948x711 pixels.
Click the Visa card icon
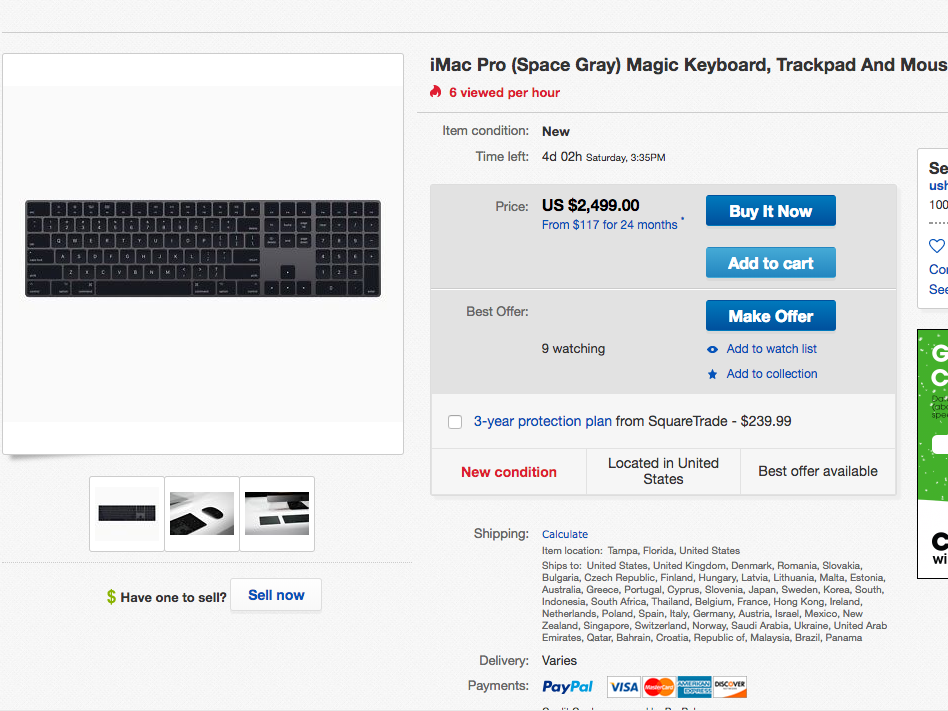point(623,687)
